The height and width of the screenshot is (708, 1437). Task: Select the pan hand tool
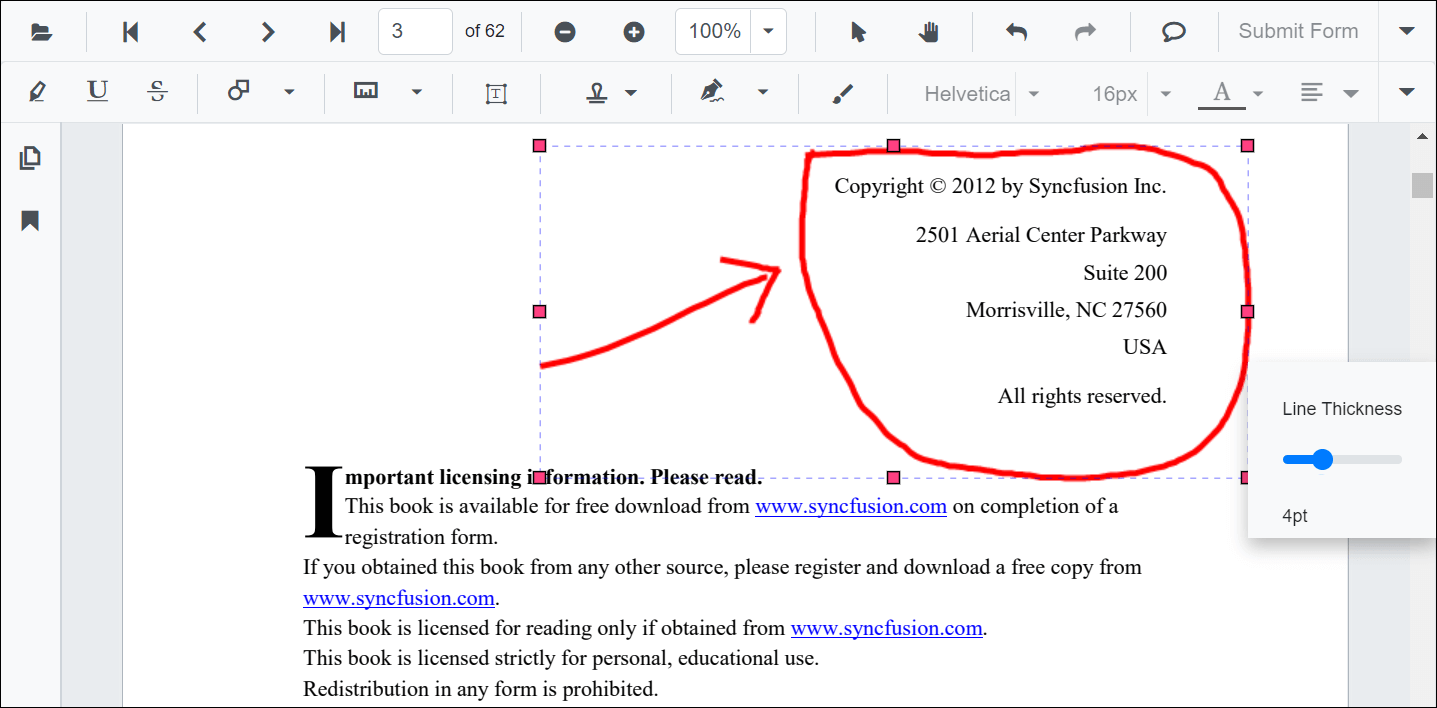click(929, 32)
